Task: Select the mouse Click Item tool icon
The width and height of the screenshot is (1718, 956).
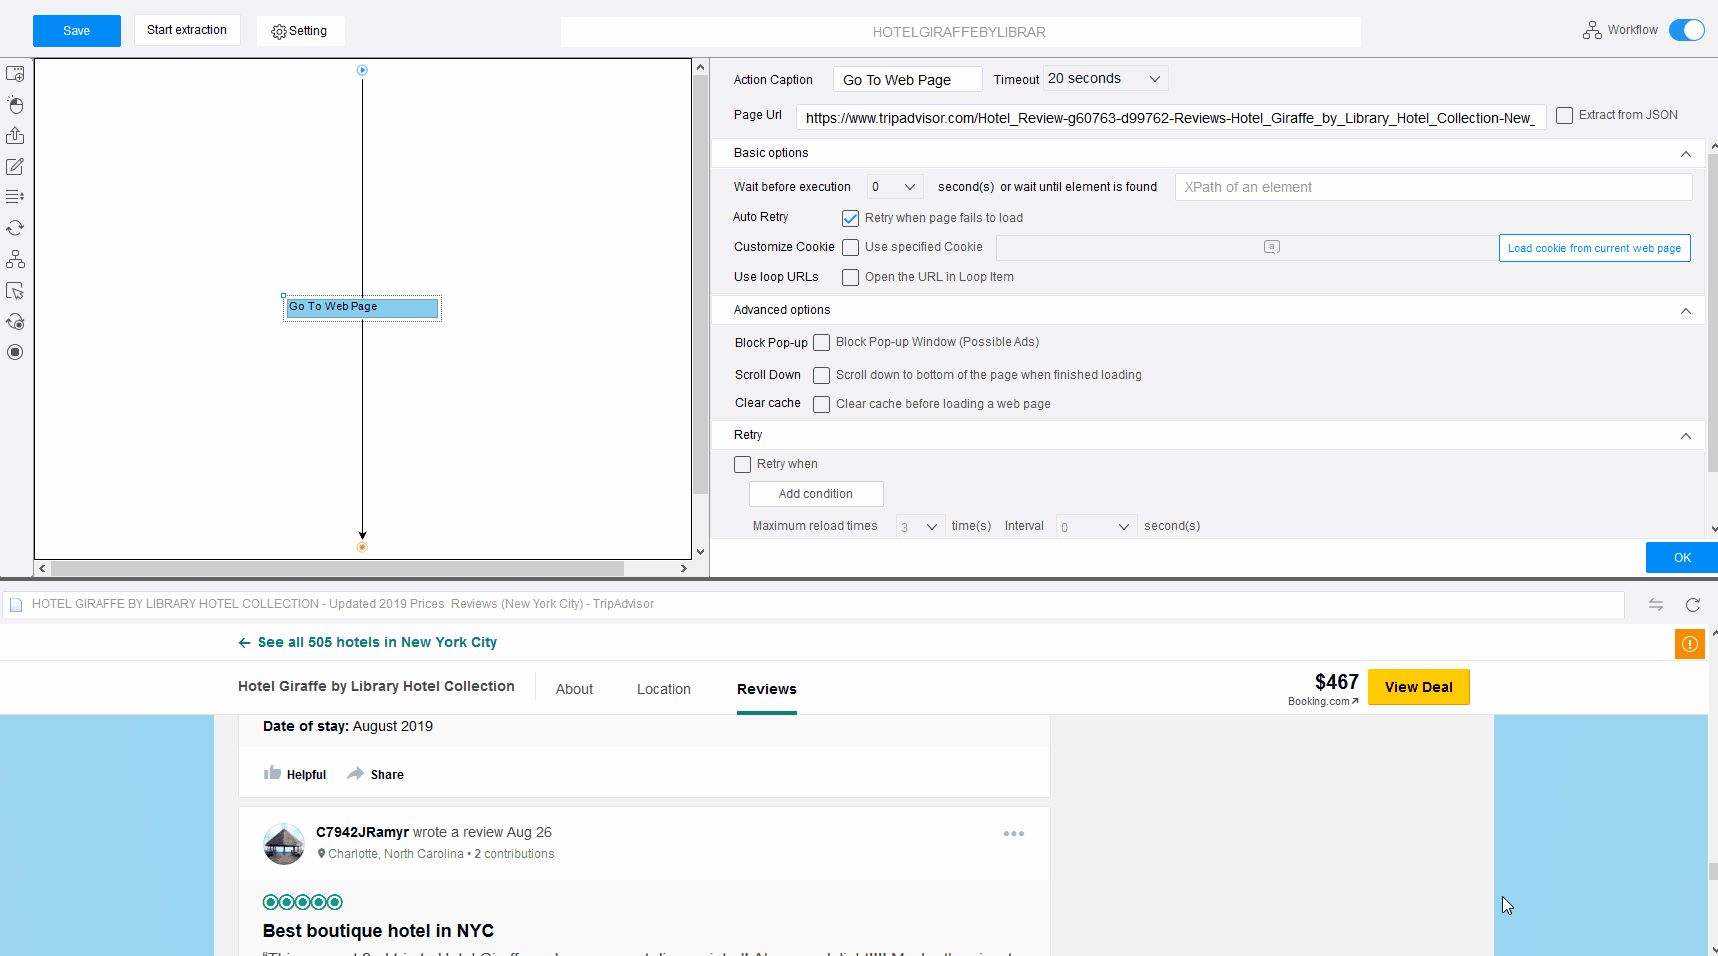Action: pyautogui.click(x=15, y=105)
